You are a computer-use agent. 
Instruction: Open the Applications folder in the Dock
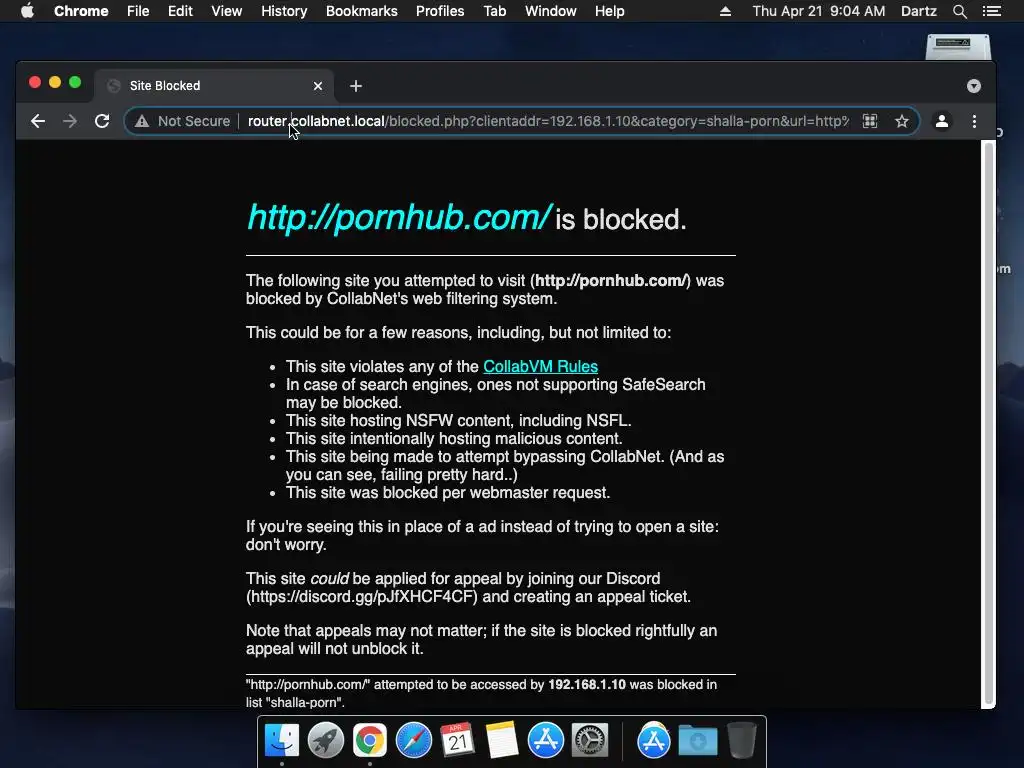pyautogui.click(x=654, y=741)
